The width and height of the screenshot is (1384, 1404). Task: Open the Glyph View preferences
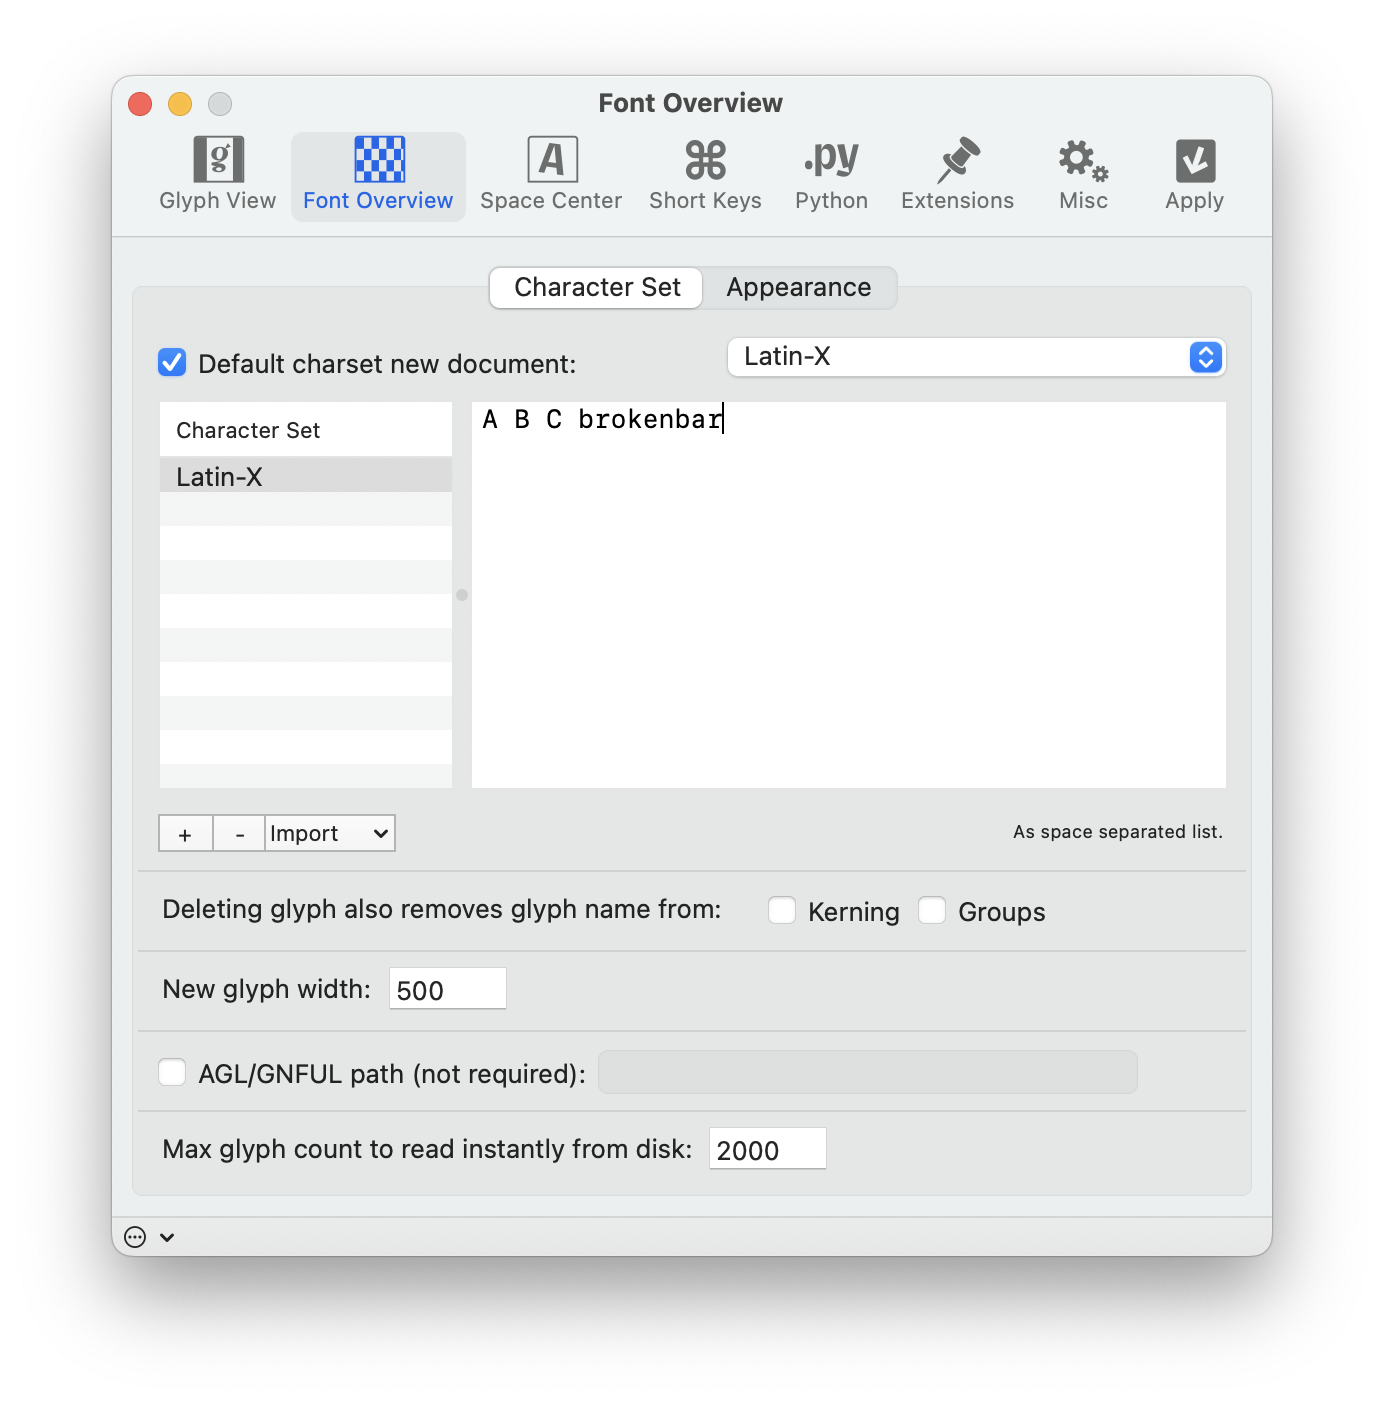[x=218, y=175]
